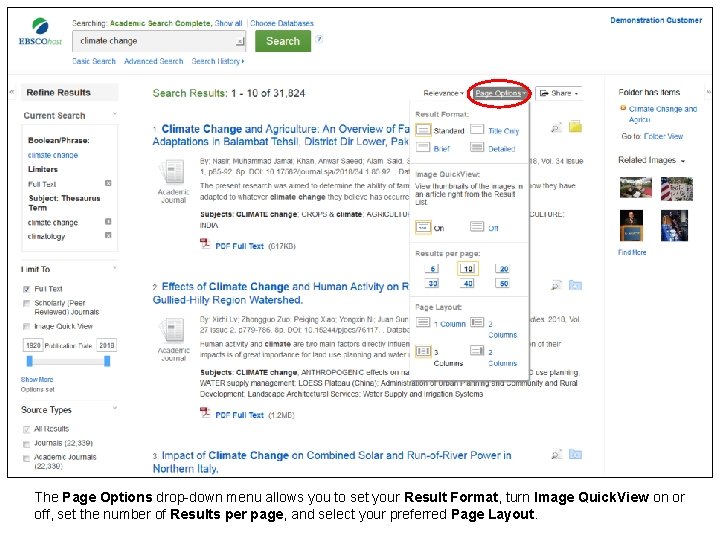Open Basic Search link
Viewport: 720px width, 540px height.
click(94, 61)
